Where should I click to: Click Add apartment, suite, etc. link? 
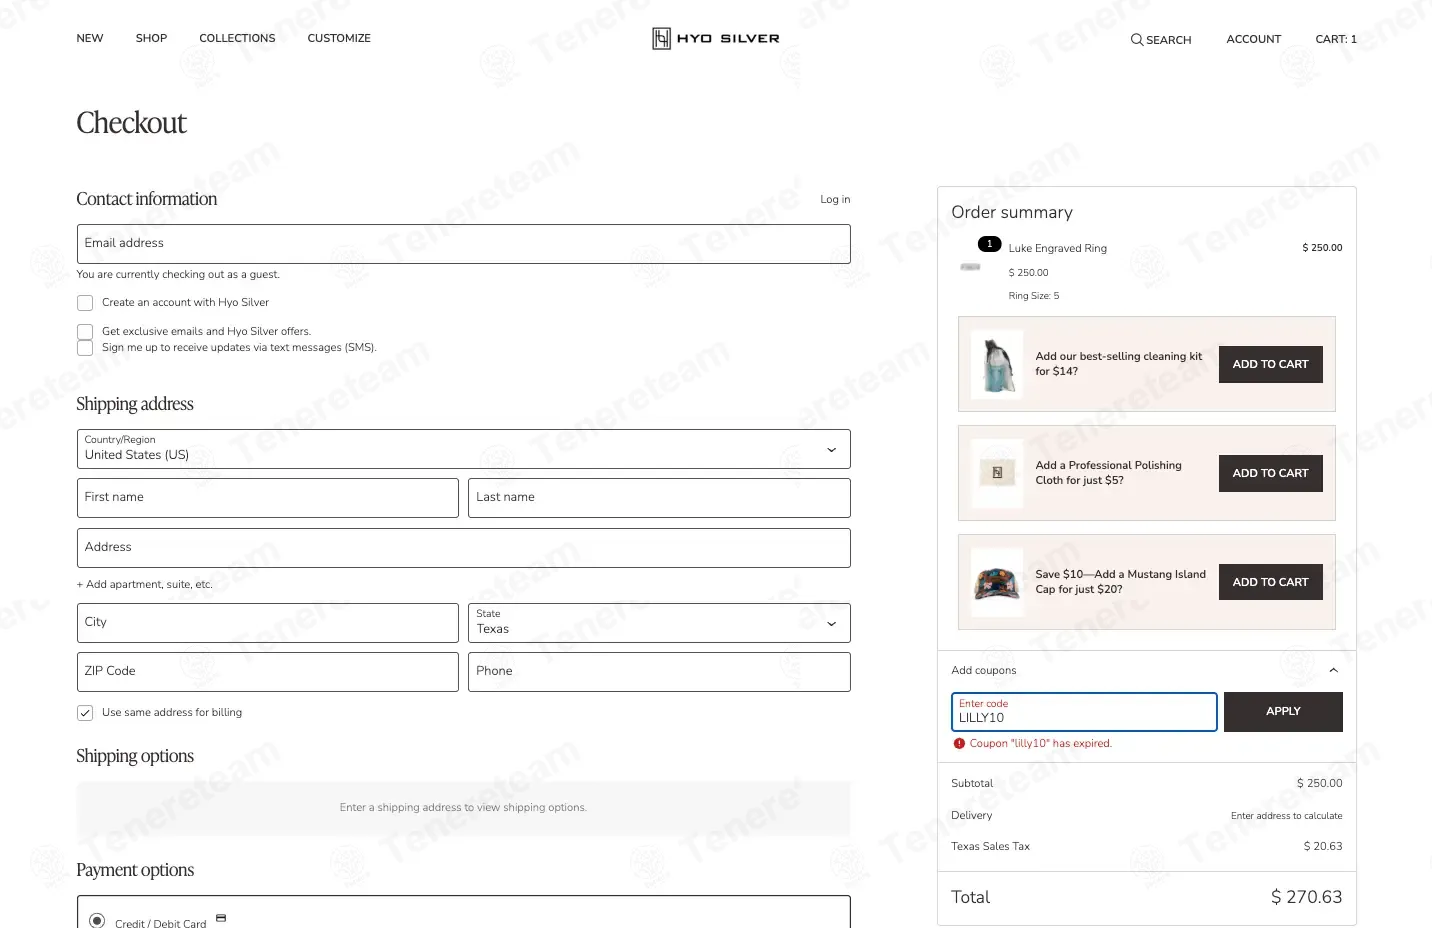(x=145, y=585)
